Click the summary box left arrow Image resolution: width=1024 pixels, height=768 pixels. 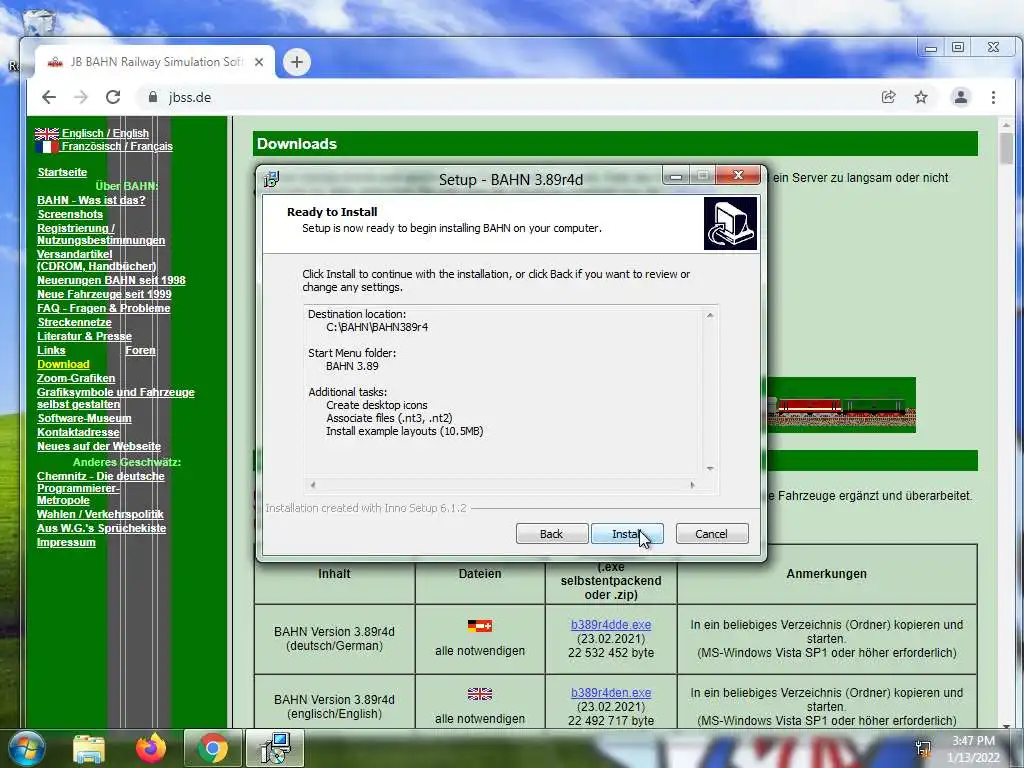tap(313, 485)
